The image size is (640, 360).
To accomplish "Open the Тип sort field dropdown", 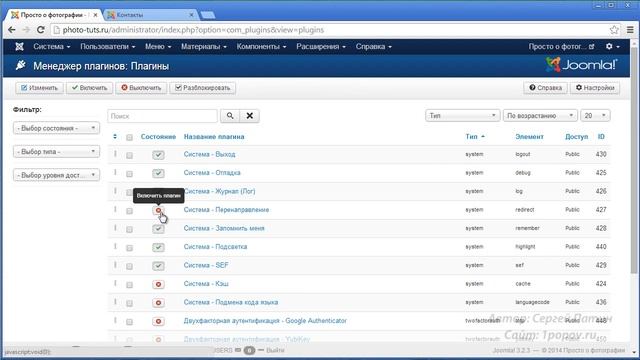I will pyautogui.click(x=462, y=116).
